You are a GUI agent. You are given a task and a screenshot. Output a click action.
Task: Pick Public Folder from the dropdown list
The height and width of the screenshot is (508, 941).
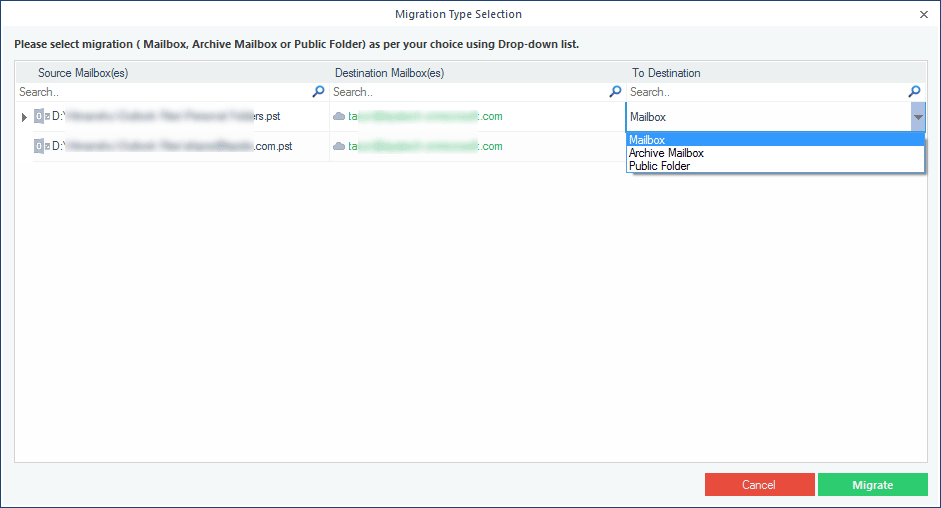pos(775,166)
